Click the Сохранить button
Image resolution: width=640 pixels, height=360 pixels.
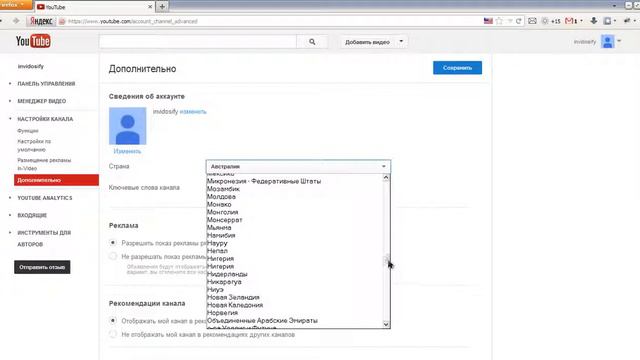pos(457,68)
